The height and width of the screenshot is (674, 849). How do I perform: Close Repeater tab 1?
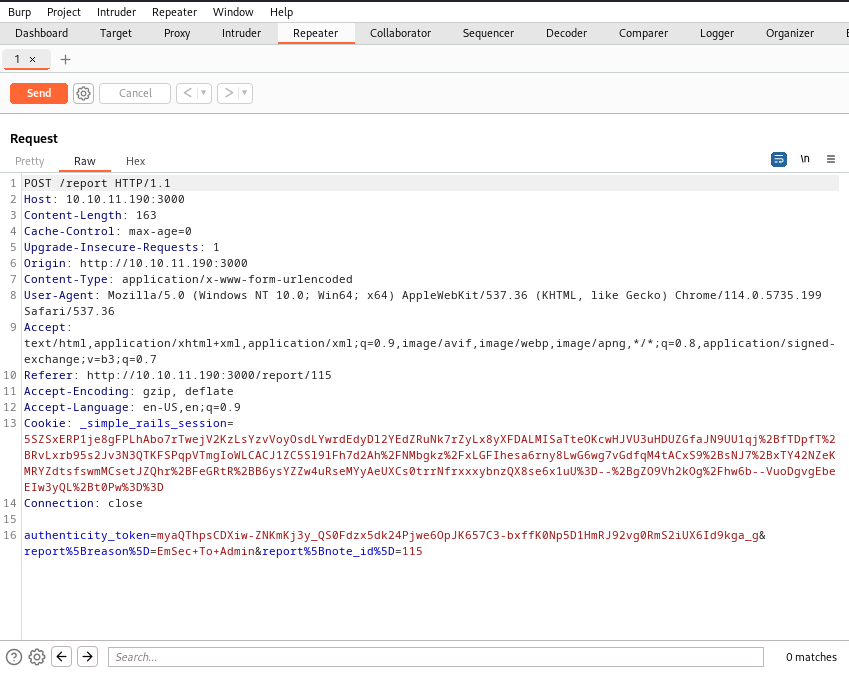pyautogui.click(x=32, y=59)
